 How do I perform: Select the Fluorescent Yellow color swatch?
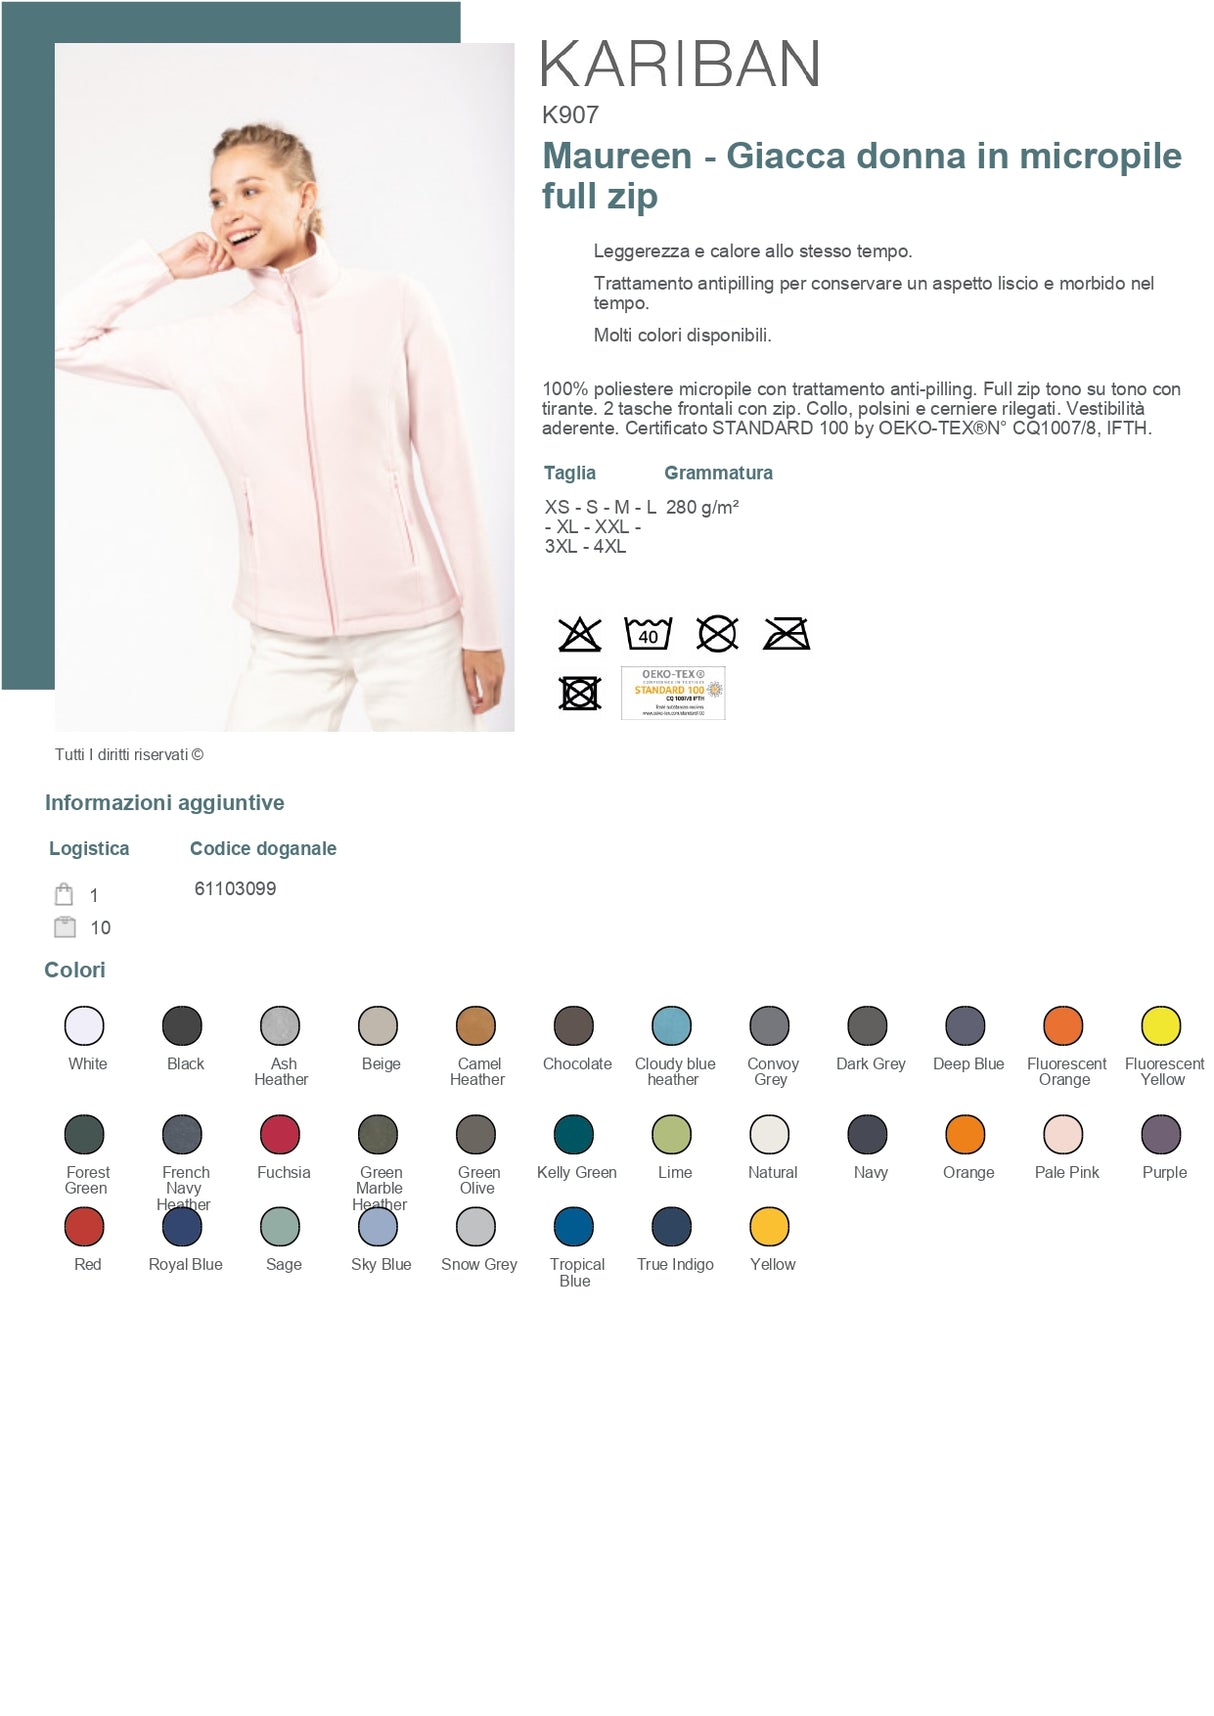pyautogui.click(x=1161, y=1026)
